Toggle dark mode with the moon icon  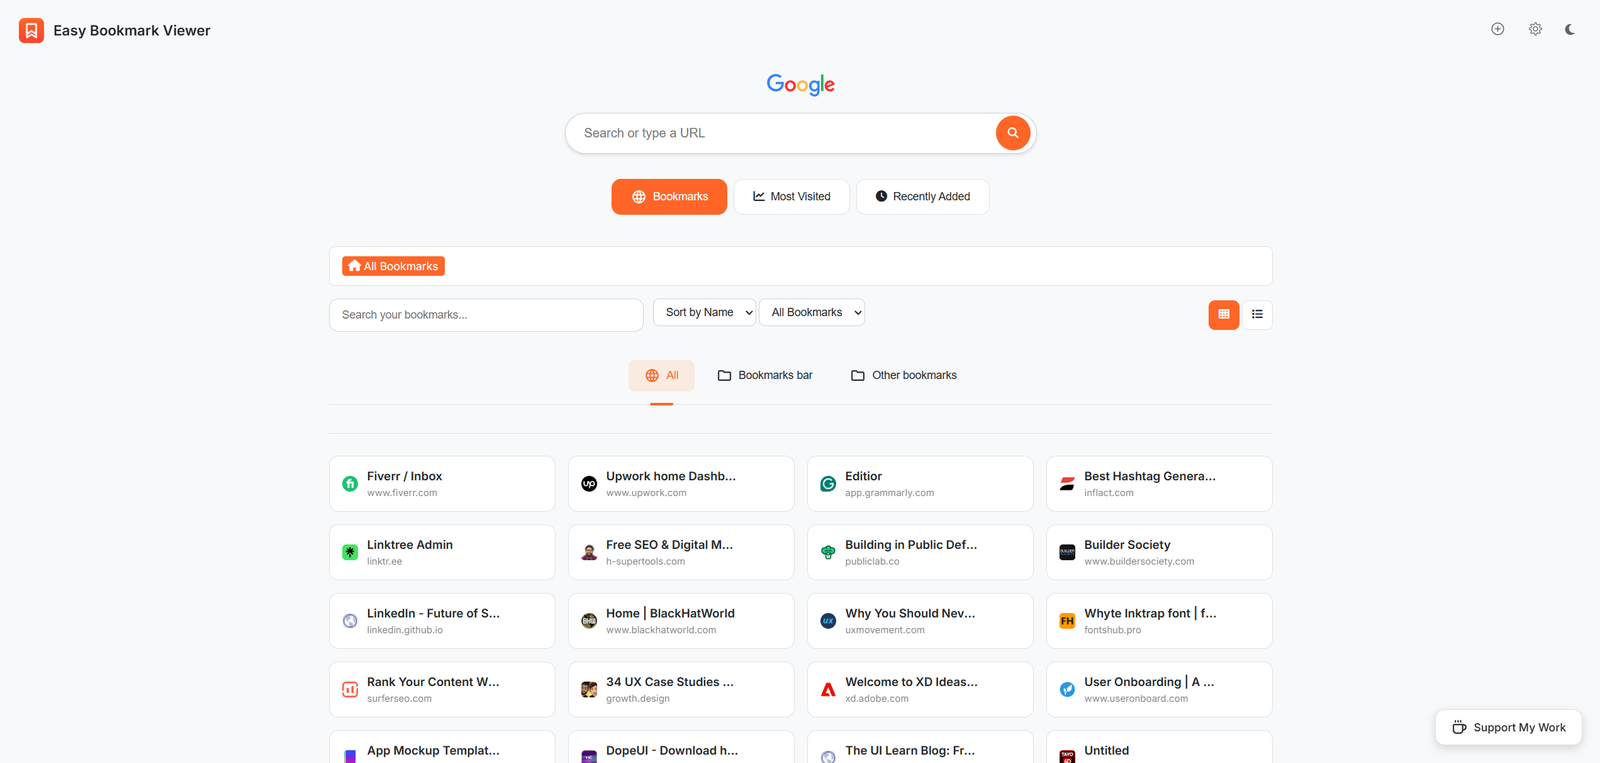click(1570, 29)
